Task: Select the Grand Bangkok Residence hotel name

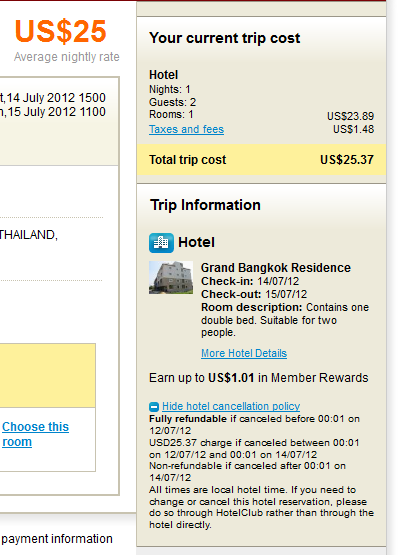Action: pos(276,268)
